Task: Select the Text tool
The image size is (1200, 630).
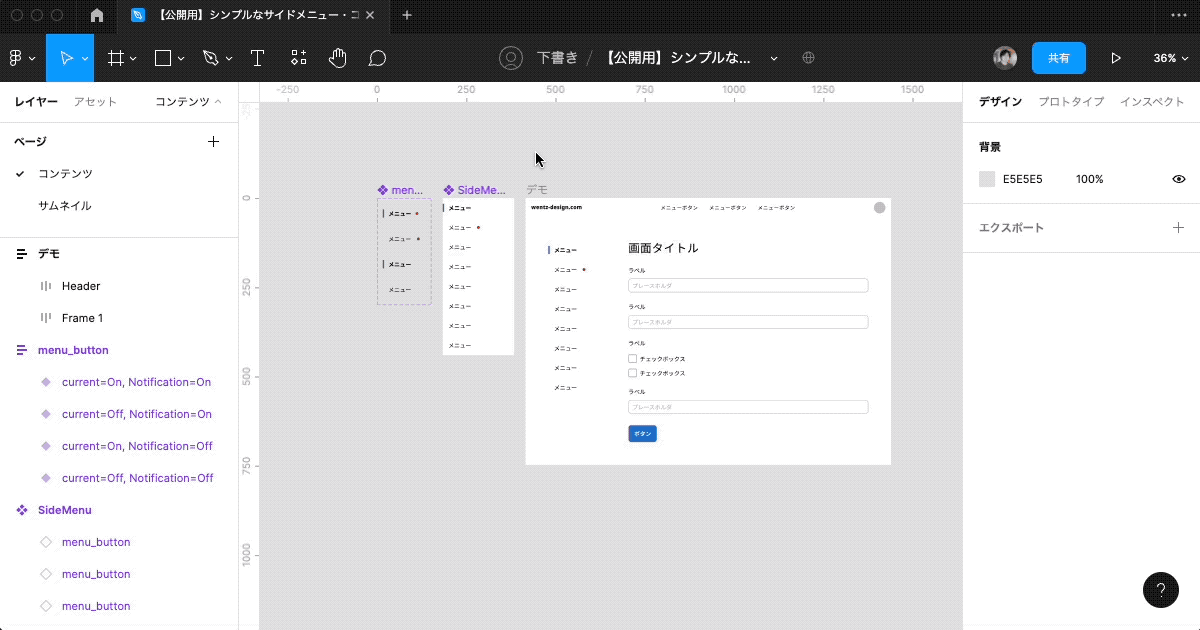Action: pyautogui.click(x=257, y=58)
